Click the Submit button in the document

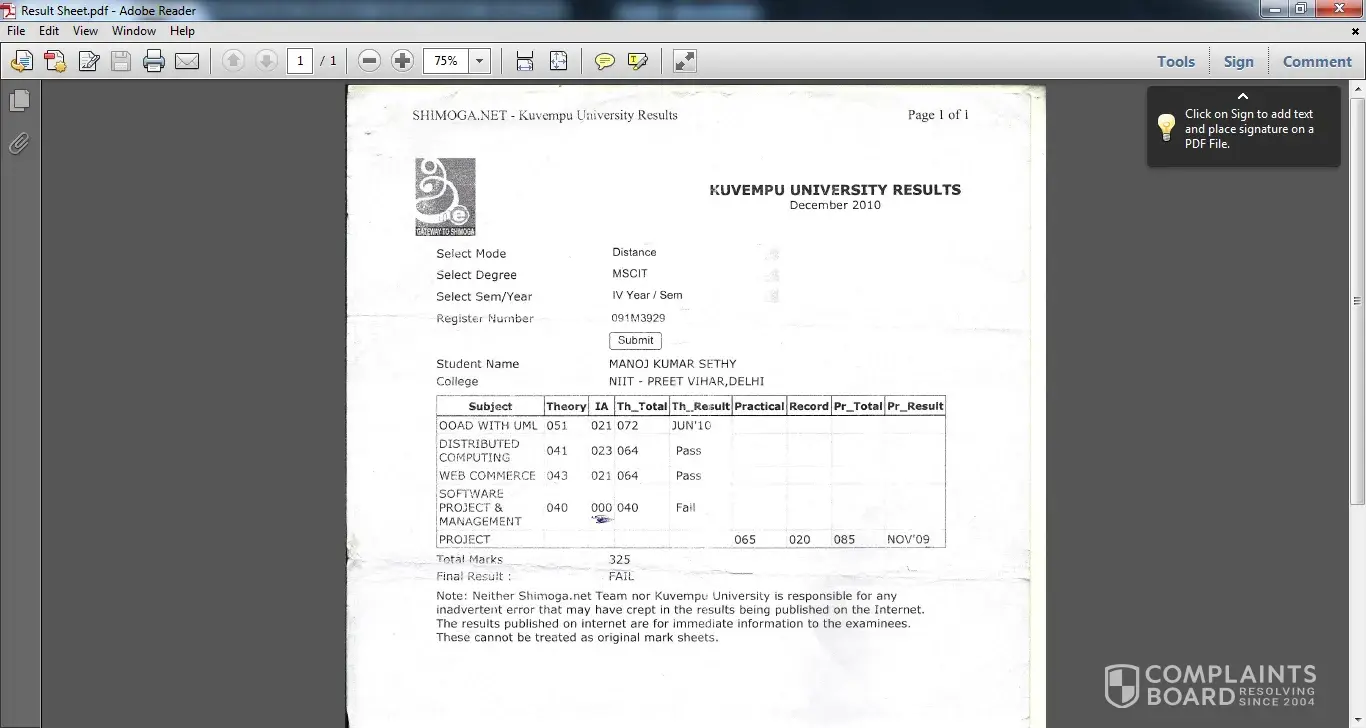click(635, 340)
